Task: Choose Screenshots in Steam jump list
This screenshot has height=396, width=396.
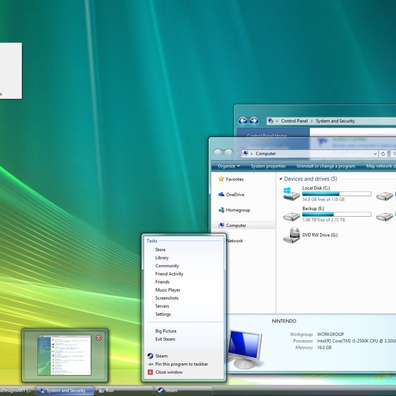Action: (x=167, y=298)
